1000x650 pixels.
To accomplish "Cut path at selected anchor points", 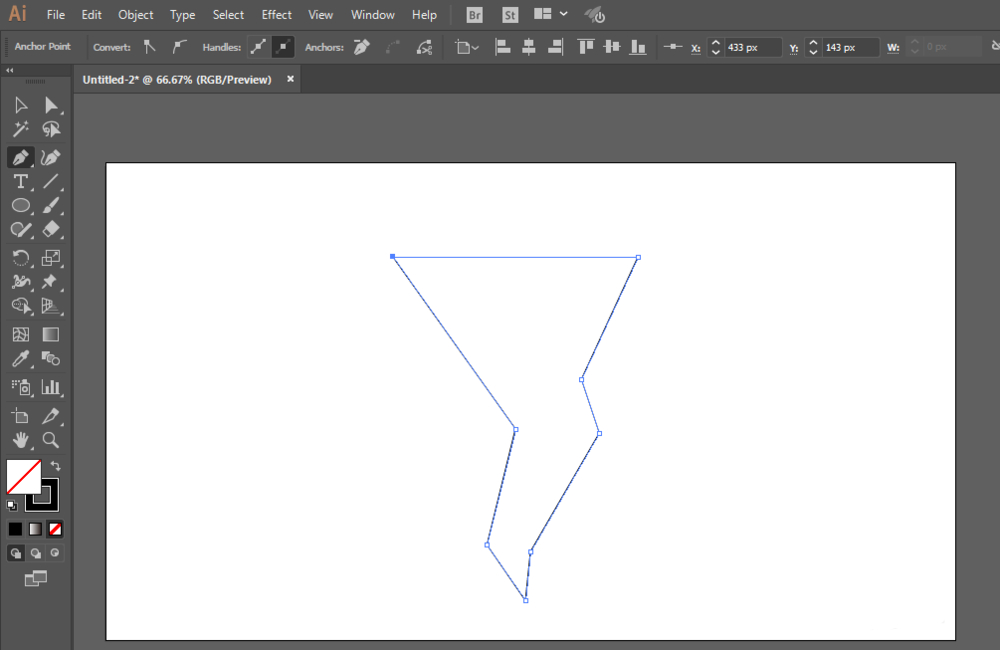I will pos(424,47).
